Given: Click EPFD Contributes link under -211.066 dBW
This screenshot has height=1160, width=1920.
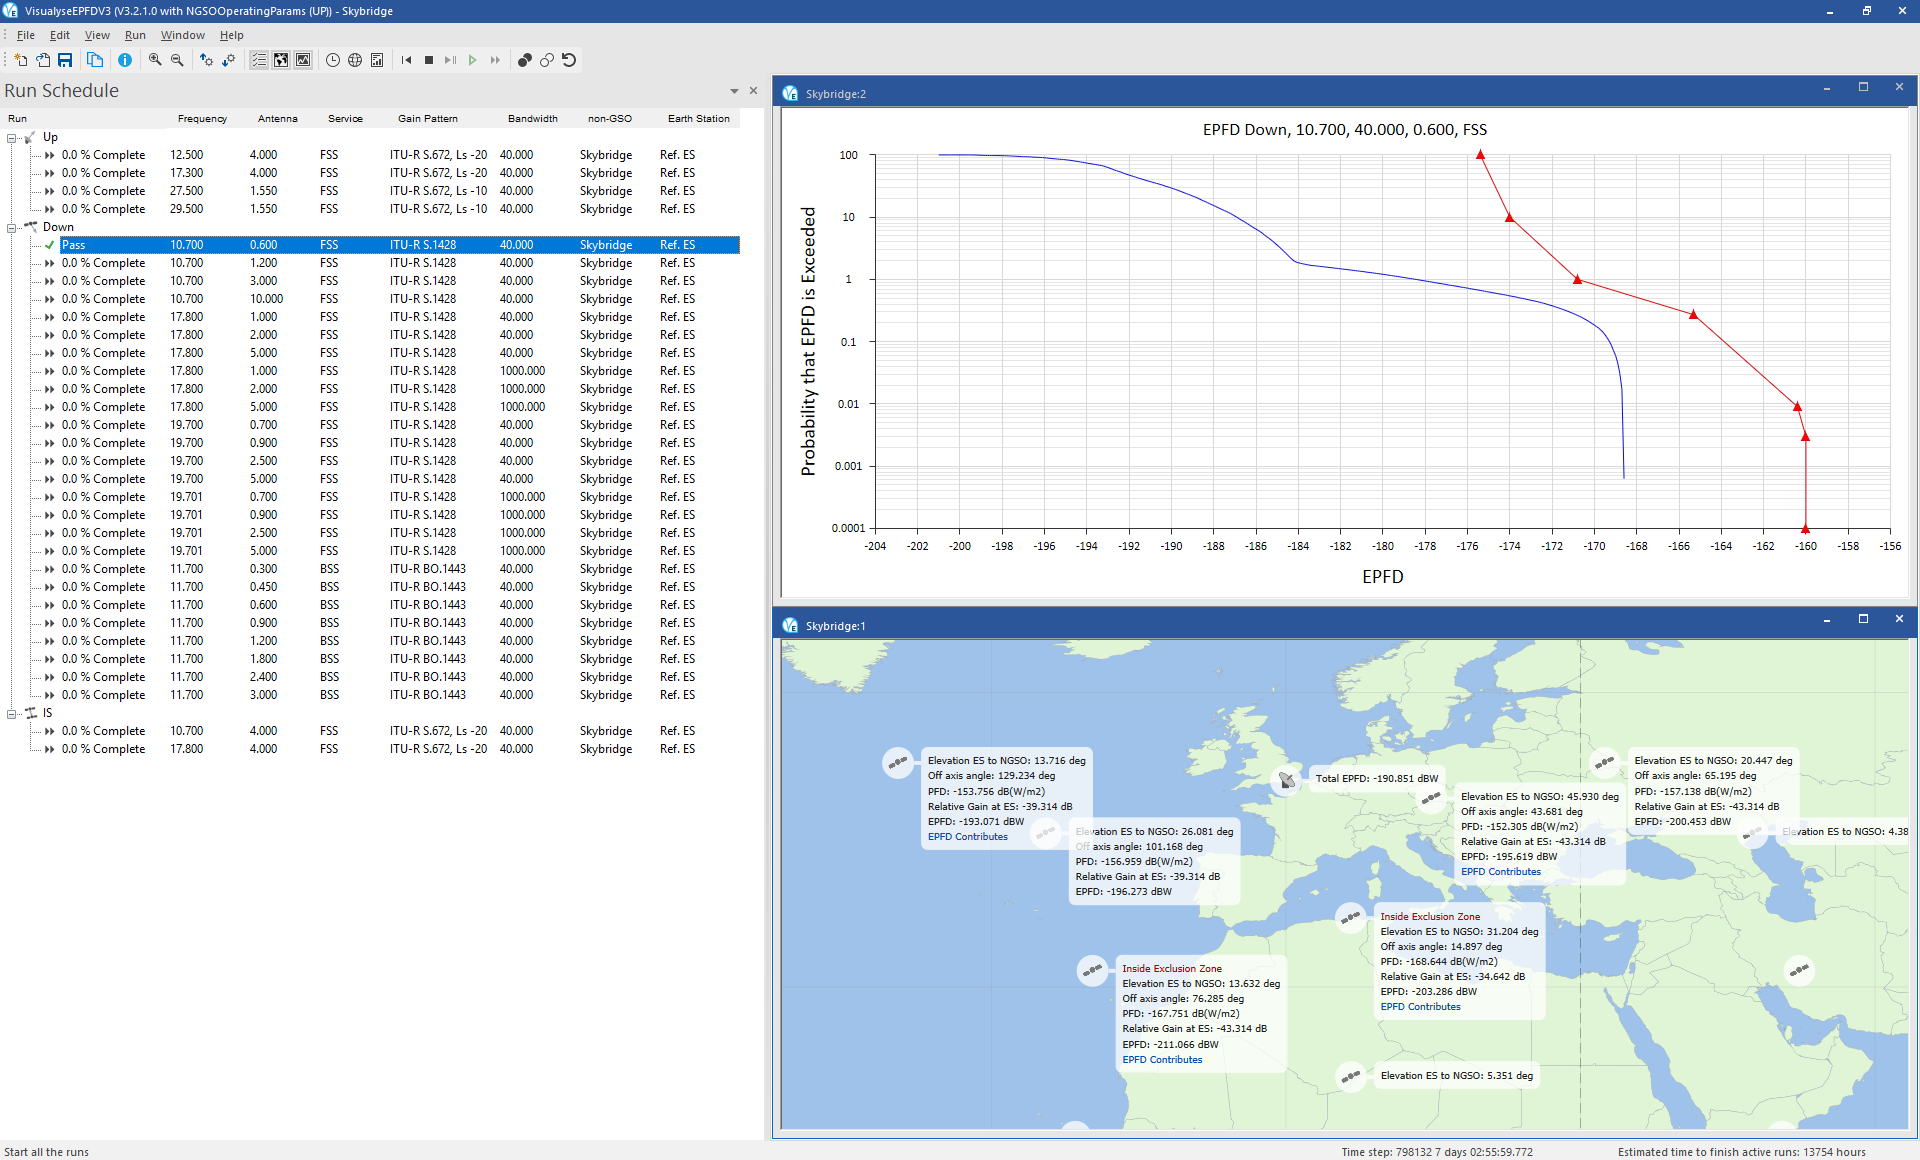Looking at the screenshot, I should coord(1162,1060).
